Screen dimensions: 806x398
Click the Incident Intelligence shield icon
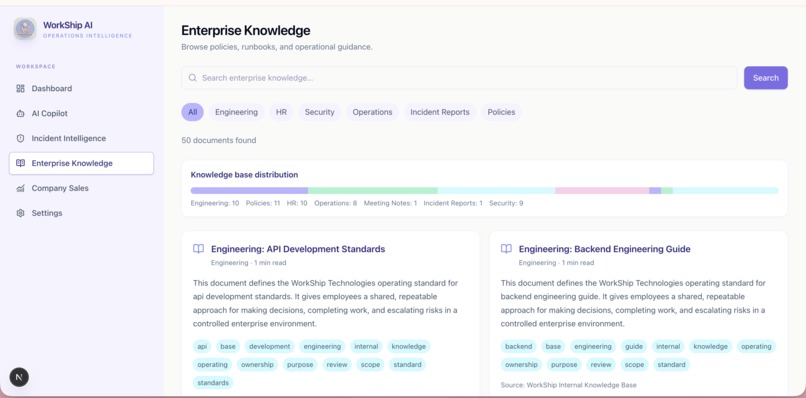tap(21, 138)
